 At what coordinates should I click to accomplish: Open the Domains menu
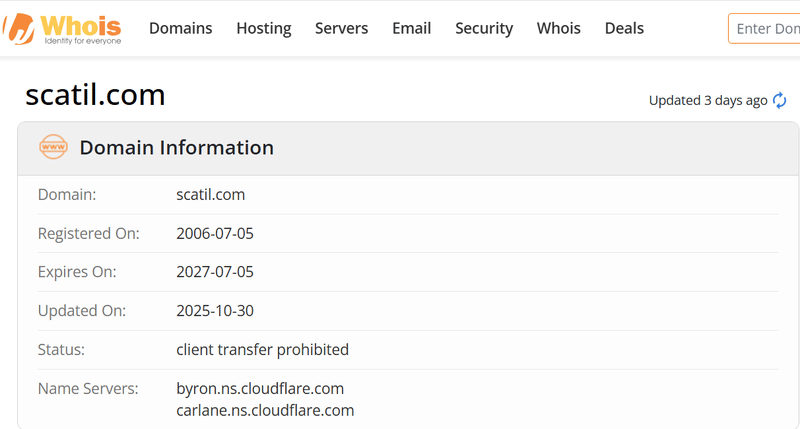click(x=181, y=28)
